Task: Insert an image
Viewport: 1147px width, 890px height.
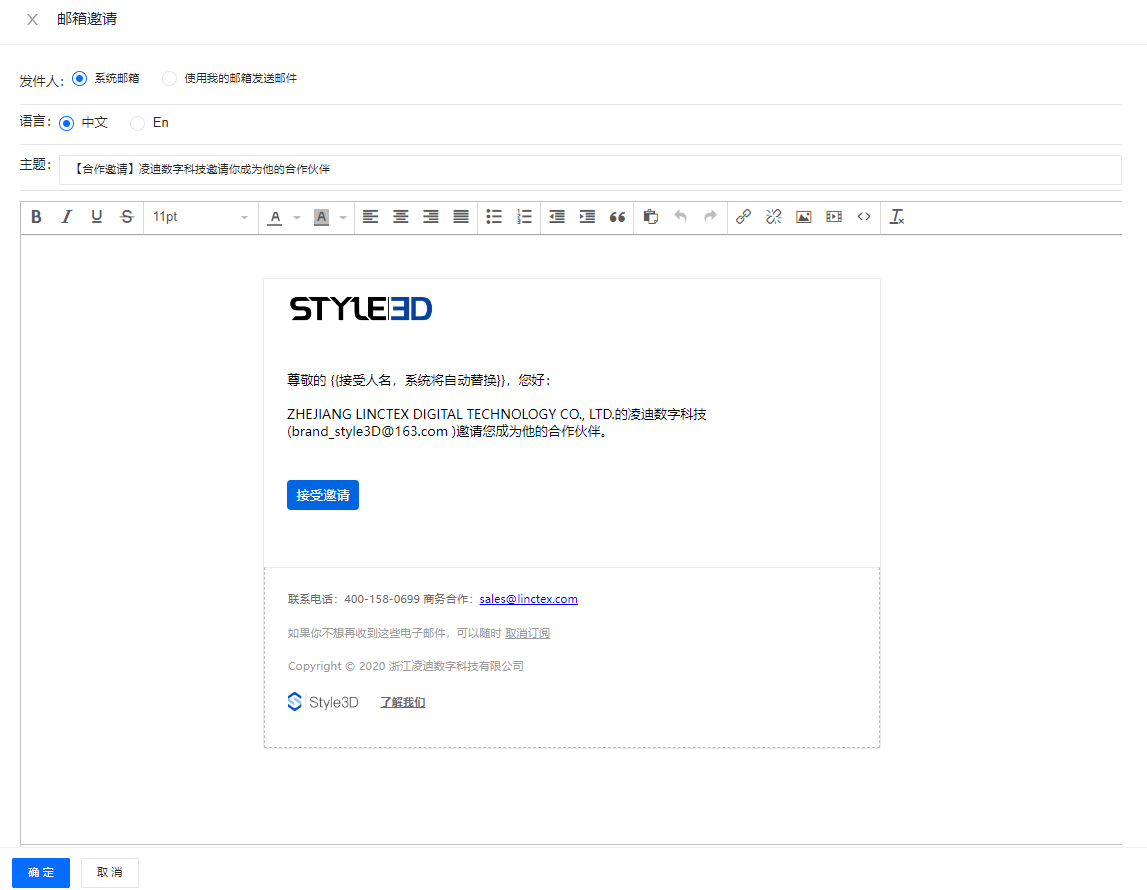Action: click(x=803, y=216)
